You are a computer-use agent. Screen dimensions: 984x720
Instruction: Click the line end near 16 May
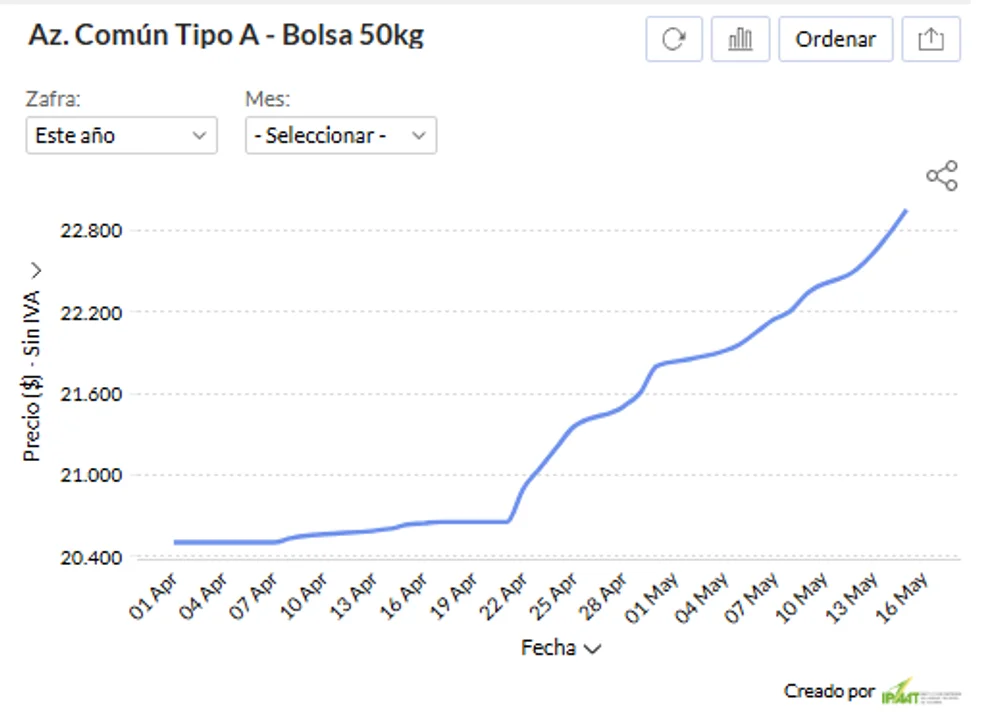(905, 211)
